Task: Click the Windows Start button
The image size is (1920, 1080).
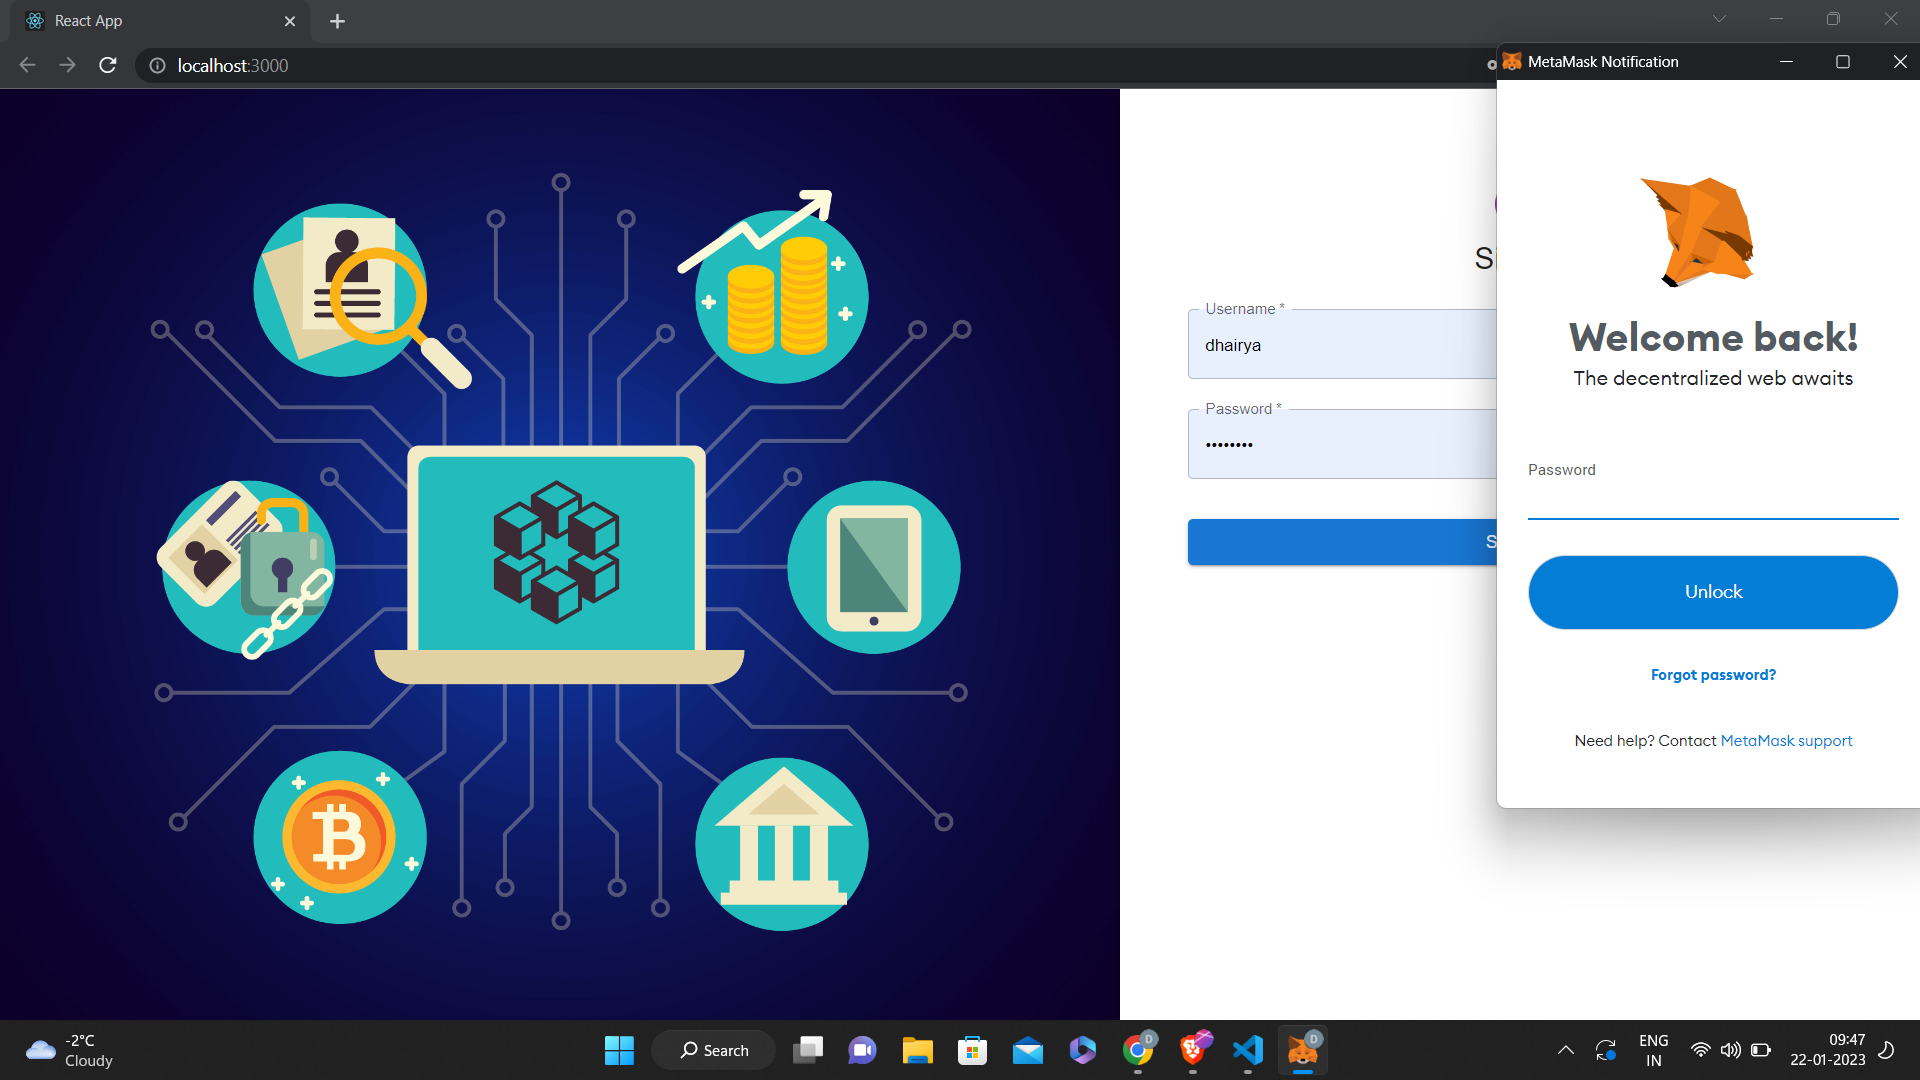Action: coord(619,1050)
